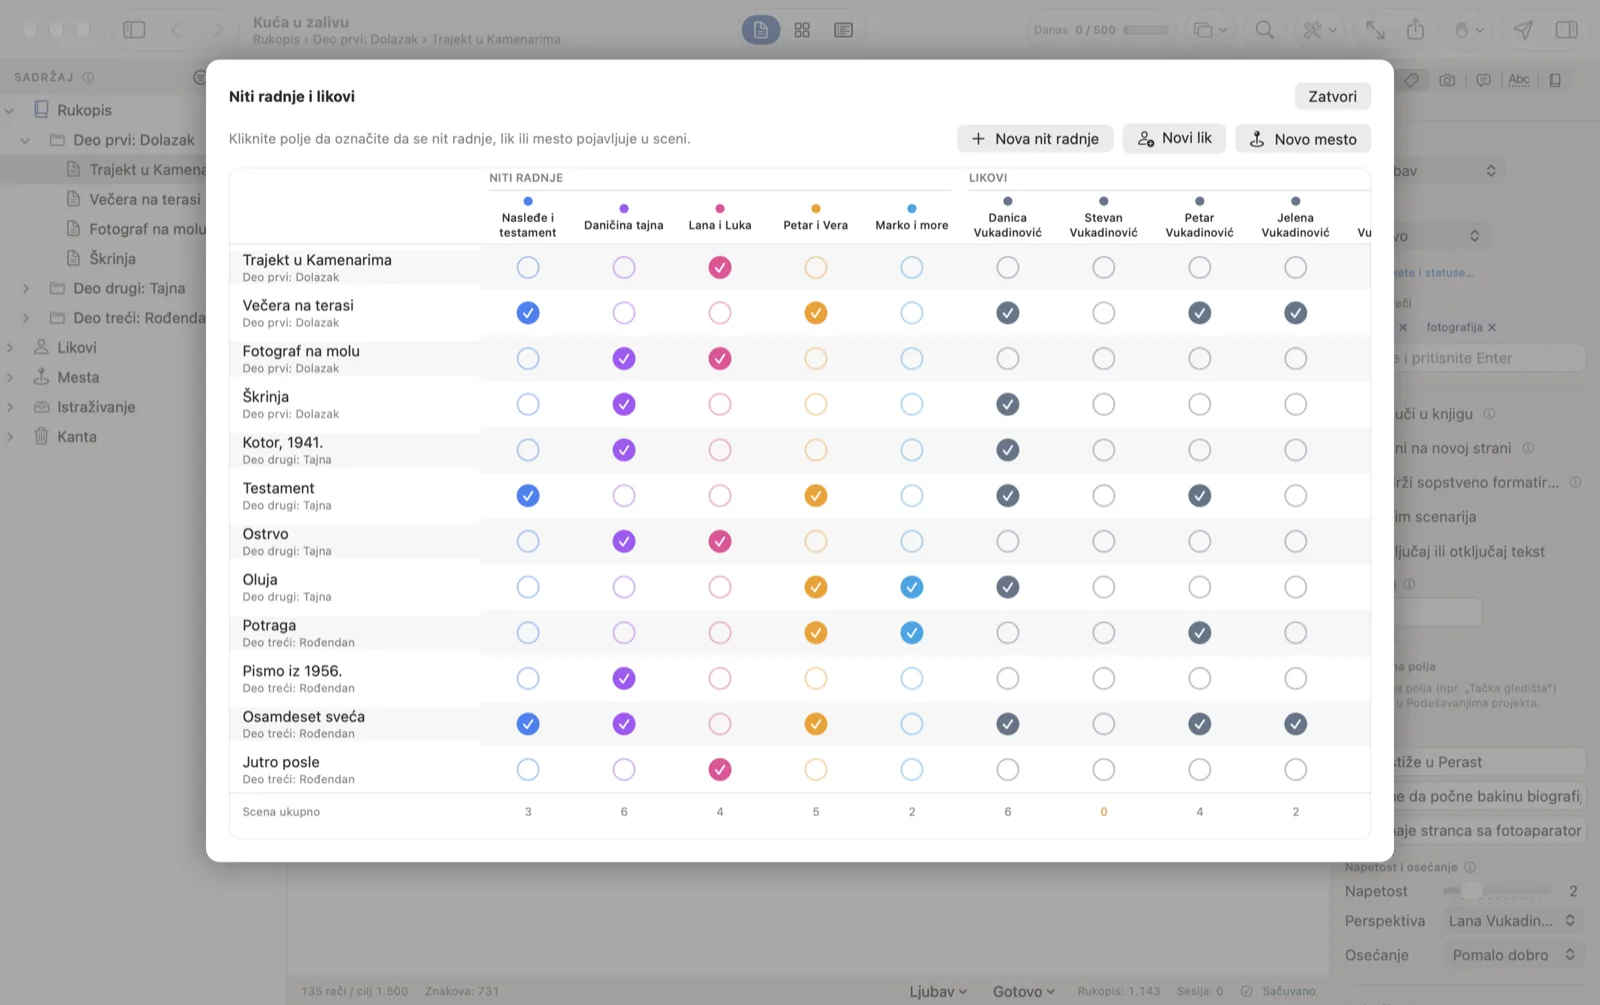Close the dialog with Zatvori button
This screenshot has width=1600, height=1005.
point(1332,96)
